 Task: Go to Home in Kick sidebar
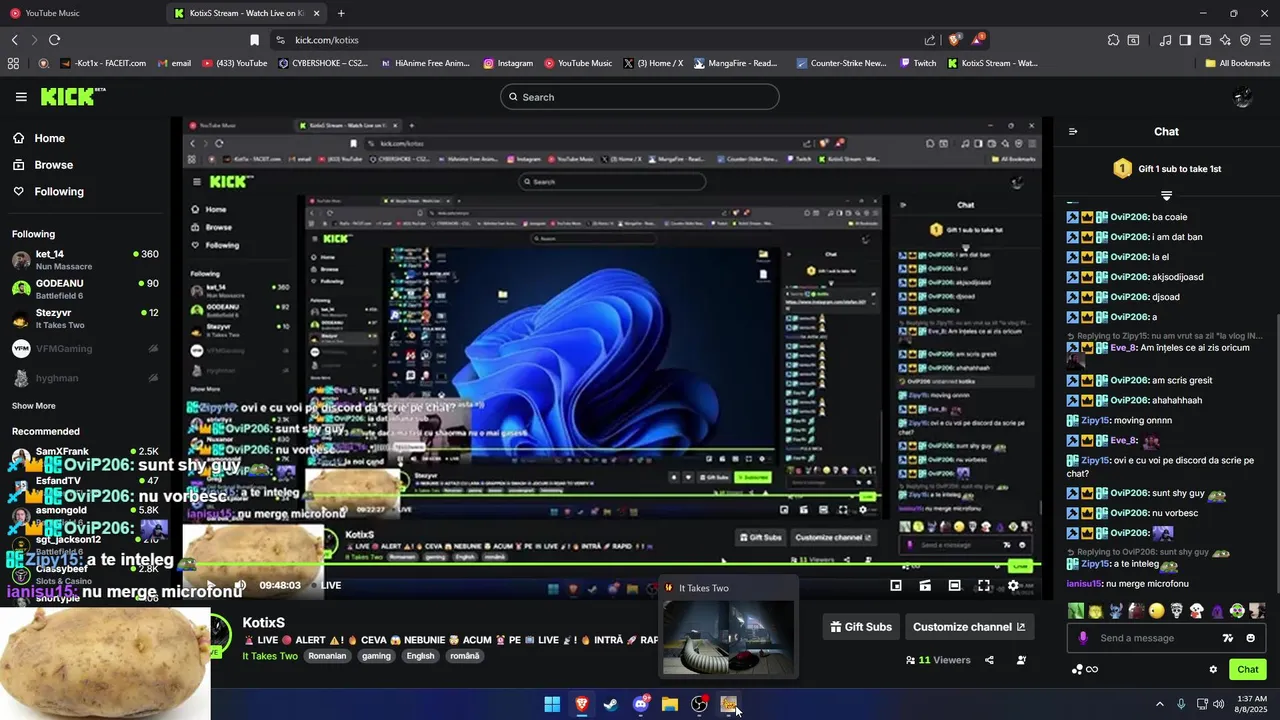pyautogui.click(x=38, y=138)
